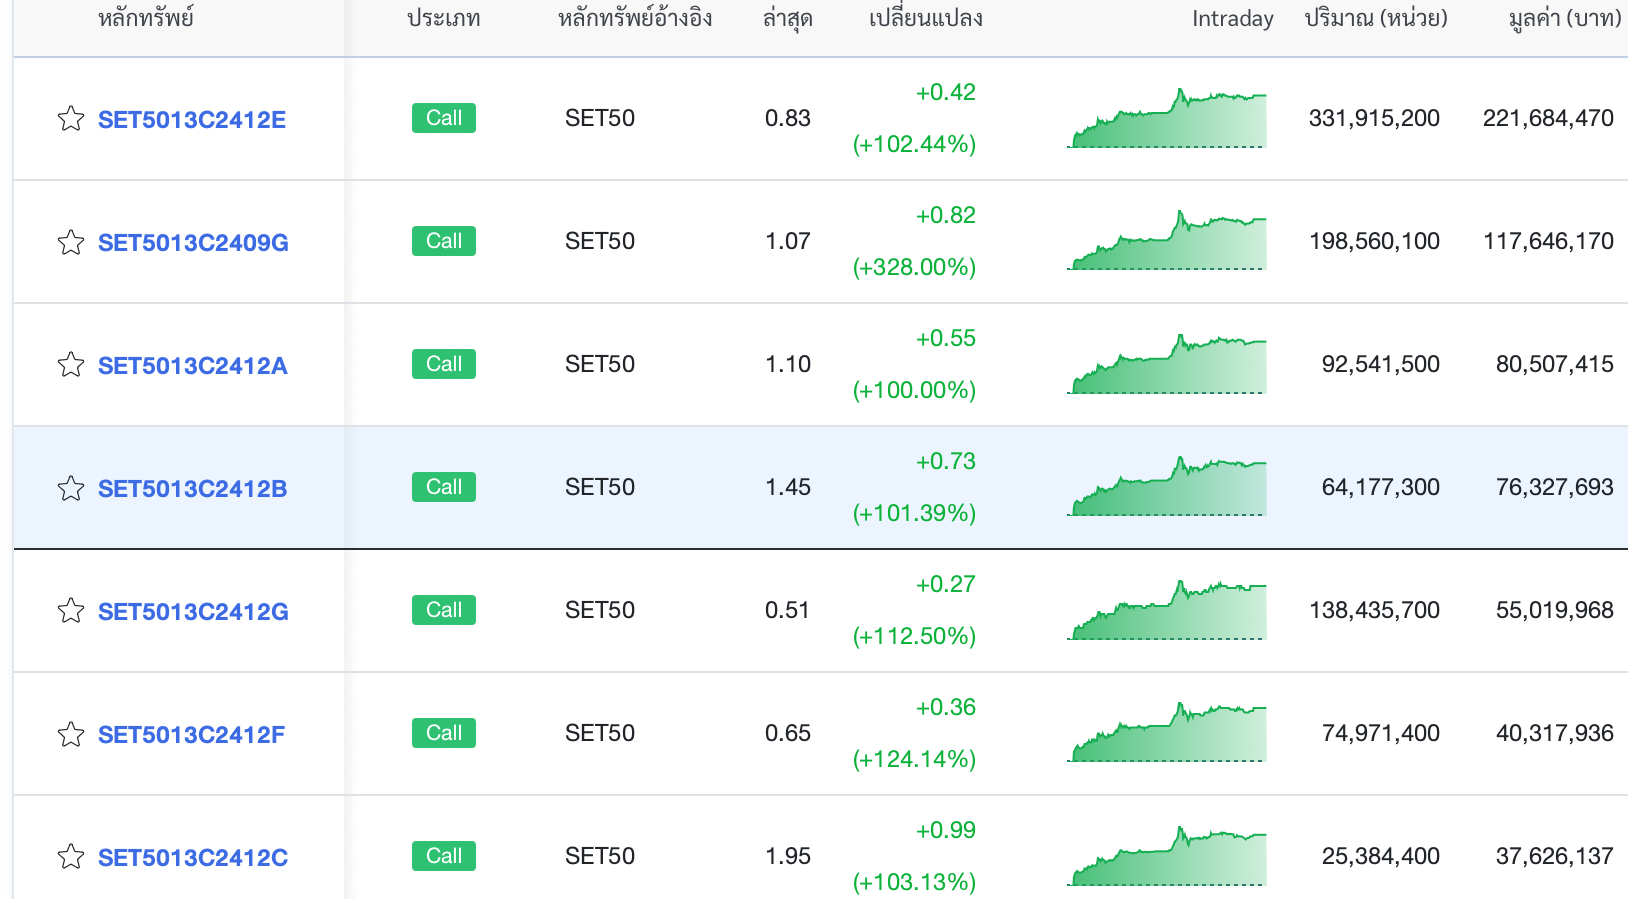View intraday sparkline for SET5013C2412G

point(1167,609)
